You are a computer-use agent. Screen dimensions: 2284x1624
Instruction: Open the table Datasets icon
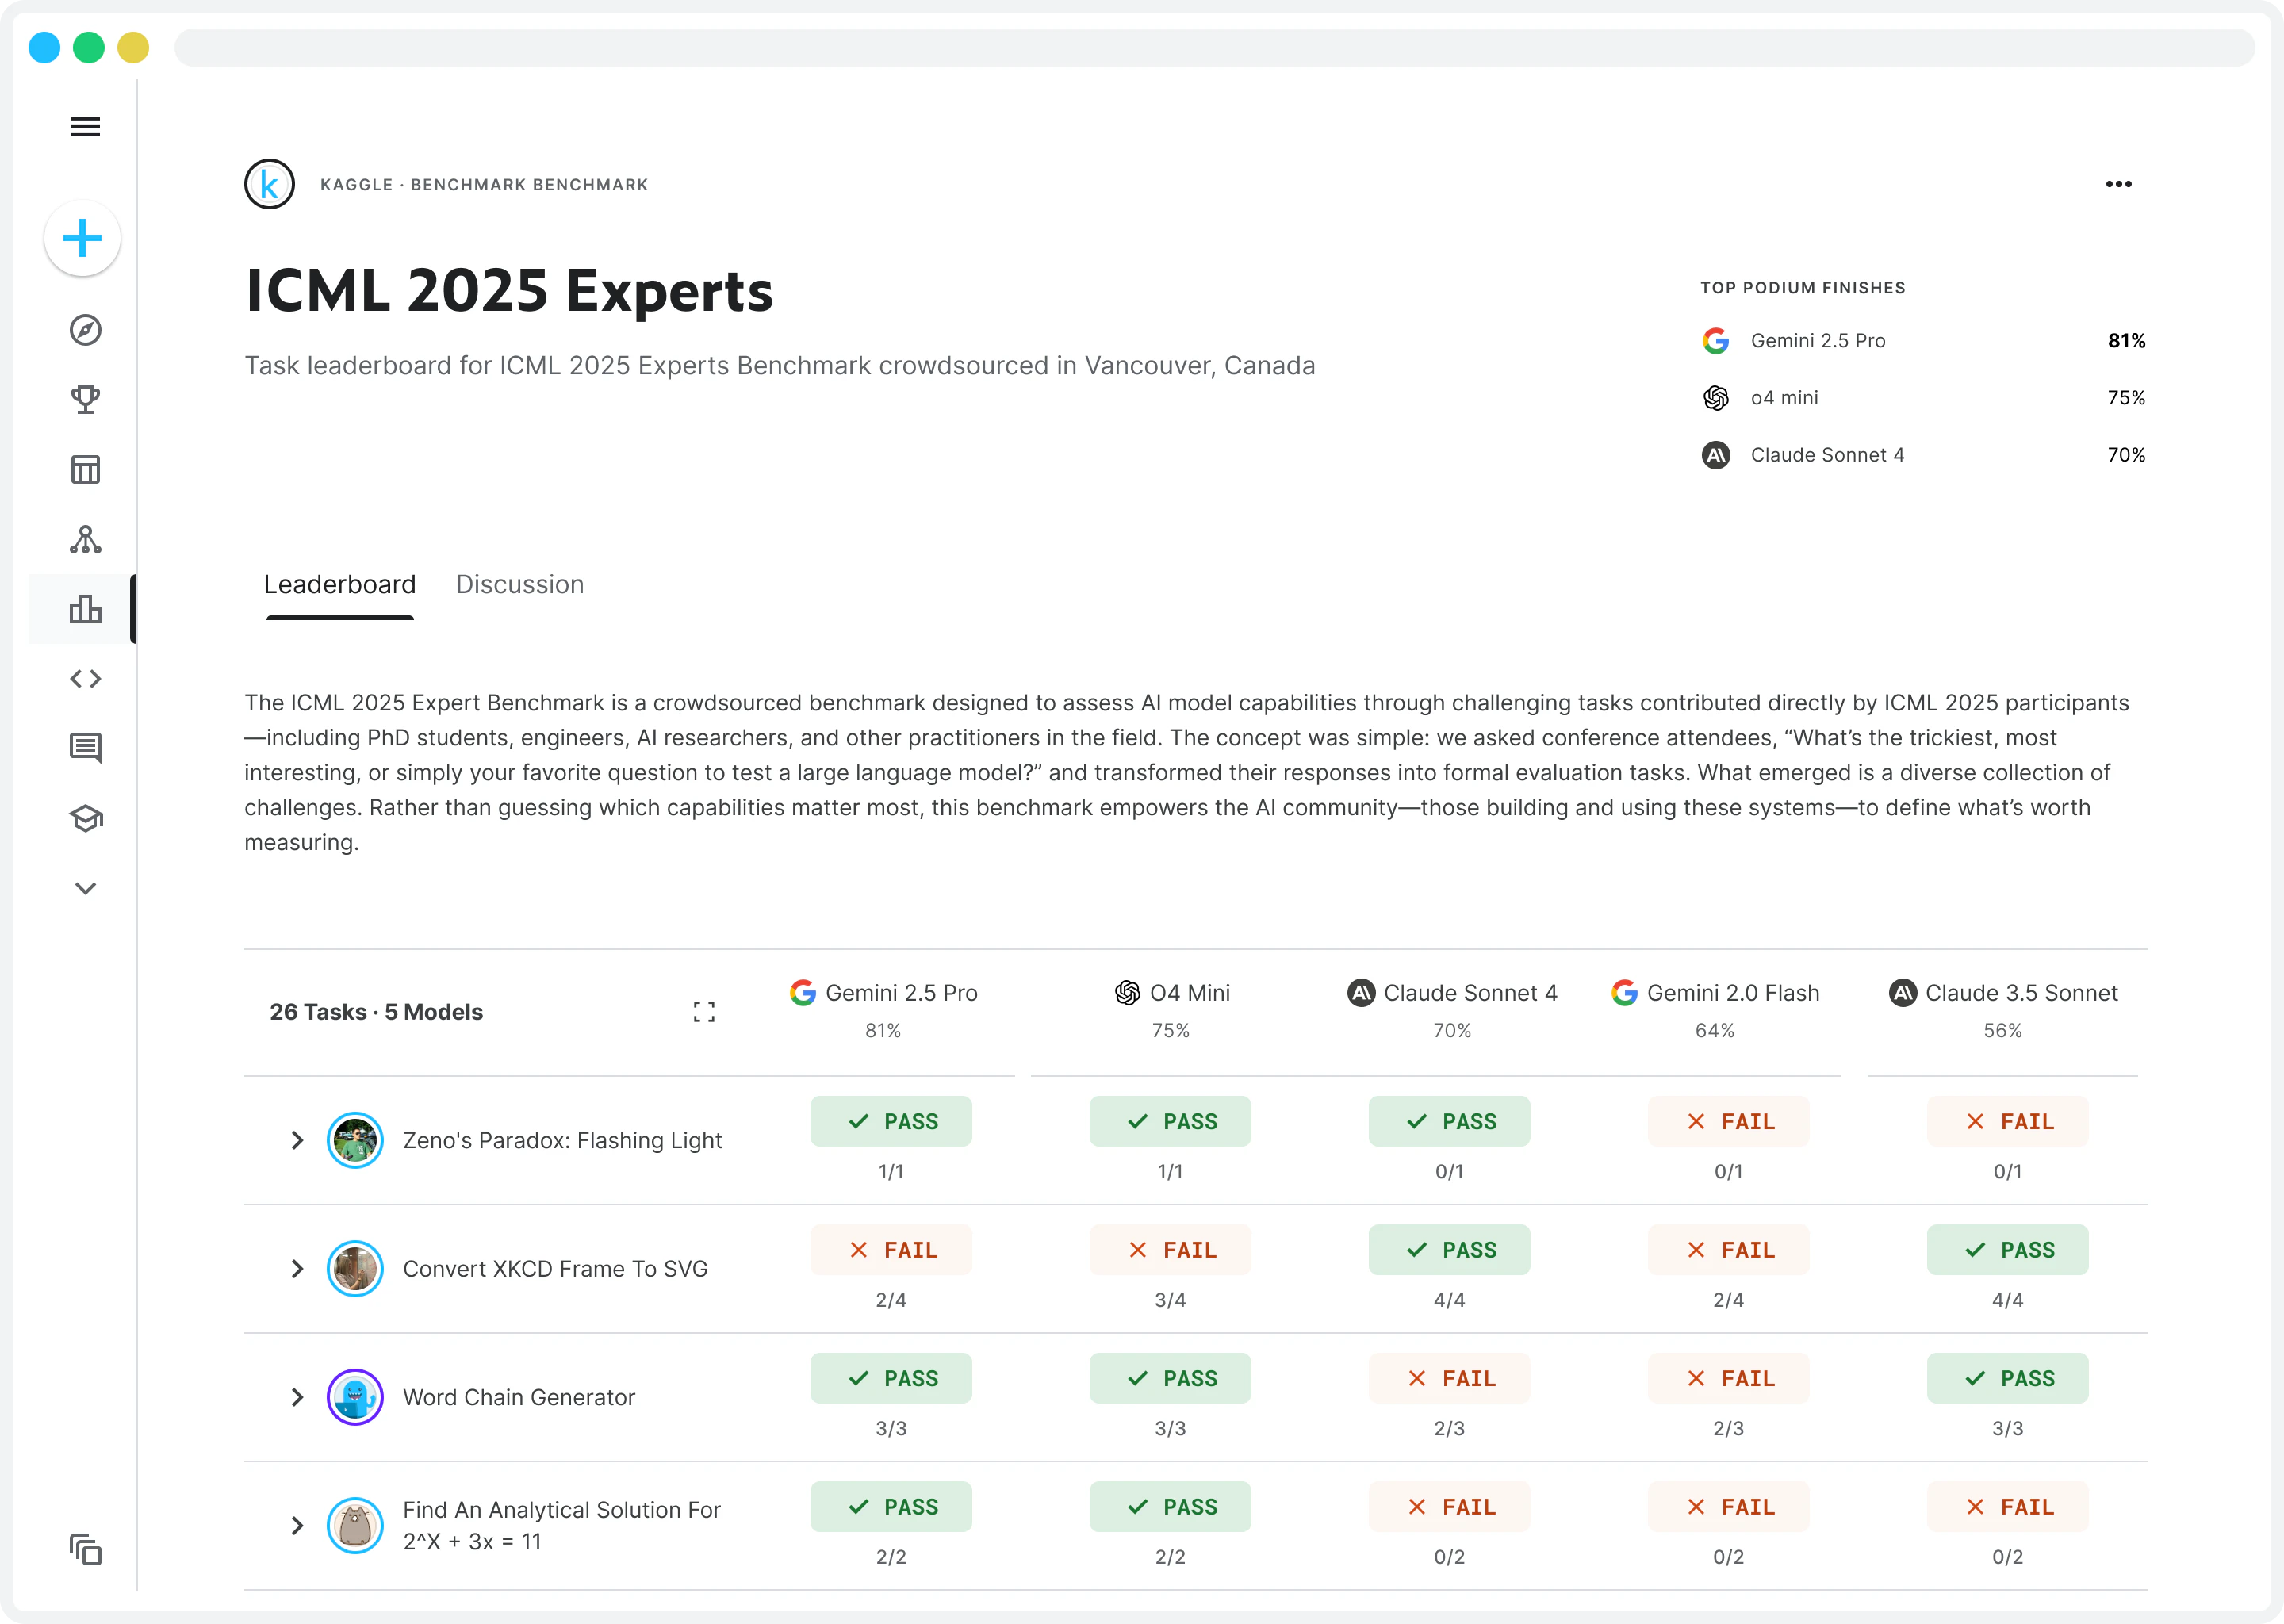point(85,469)
